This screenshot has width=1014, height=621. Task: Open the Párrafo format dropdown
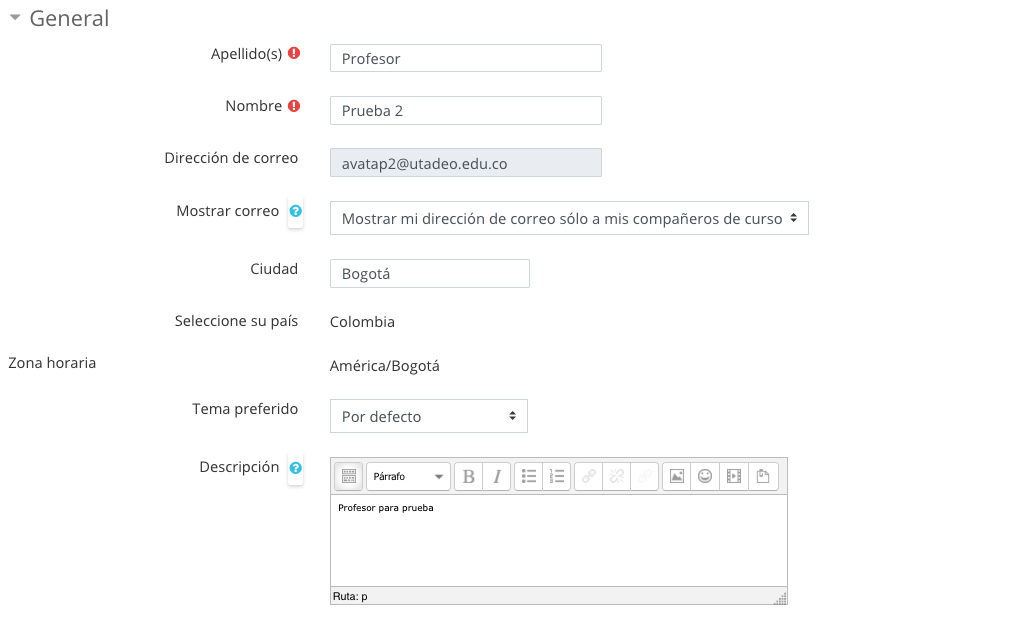[x=408, y=477]
